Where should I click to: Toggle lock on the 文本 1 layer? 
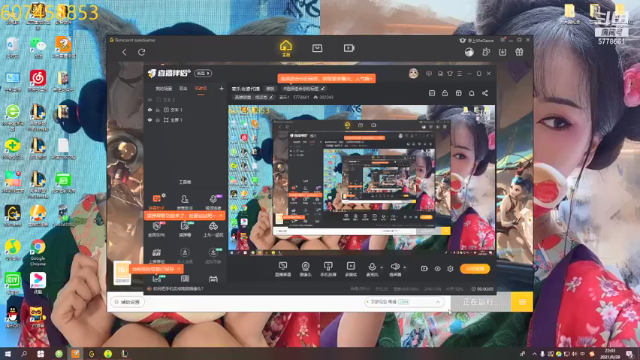tap(158, 110)
